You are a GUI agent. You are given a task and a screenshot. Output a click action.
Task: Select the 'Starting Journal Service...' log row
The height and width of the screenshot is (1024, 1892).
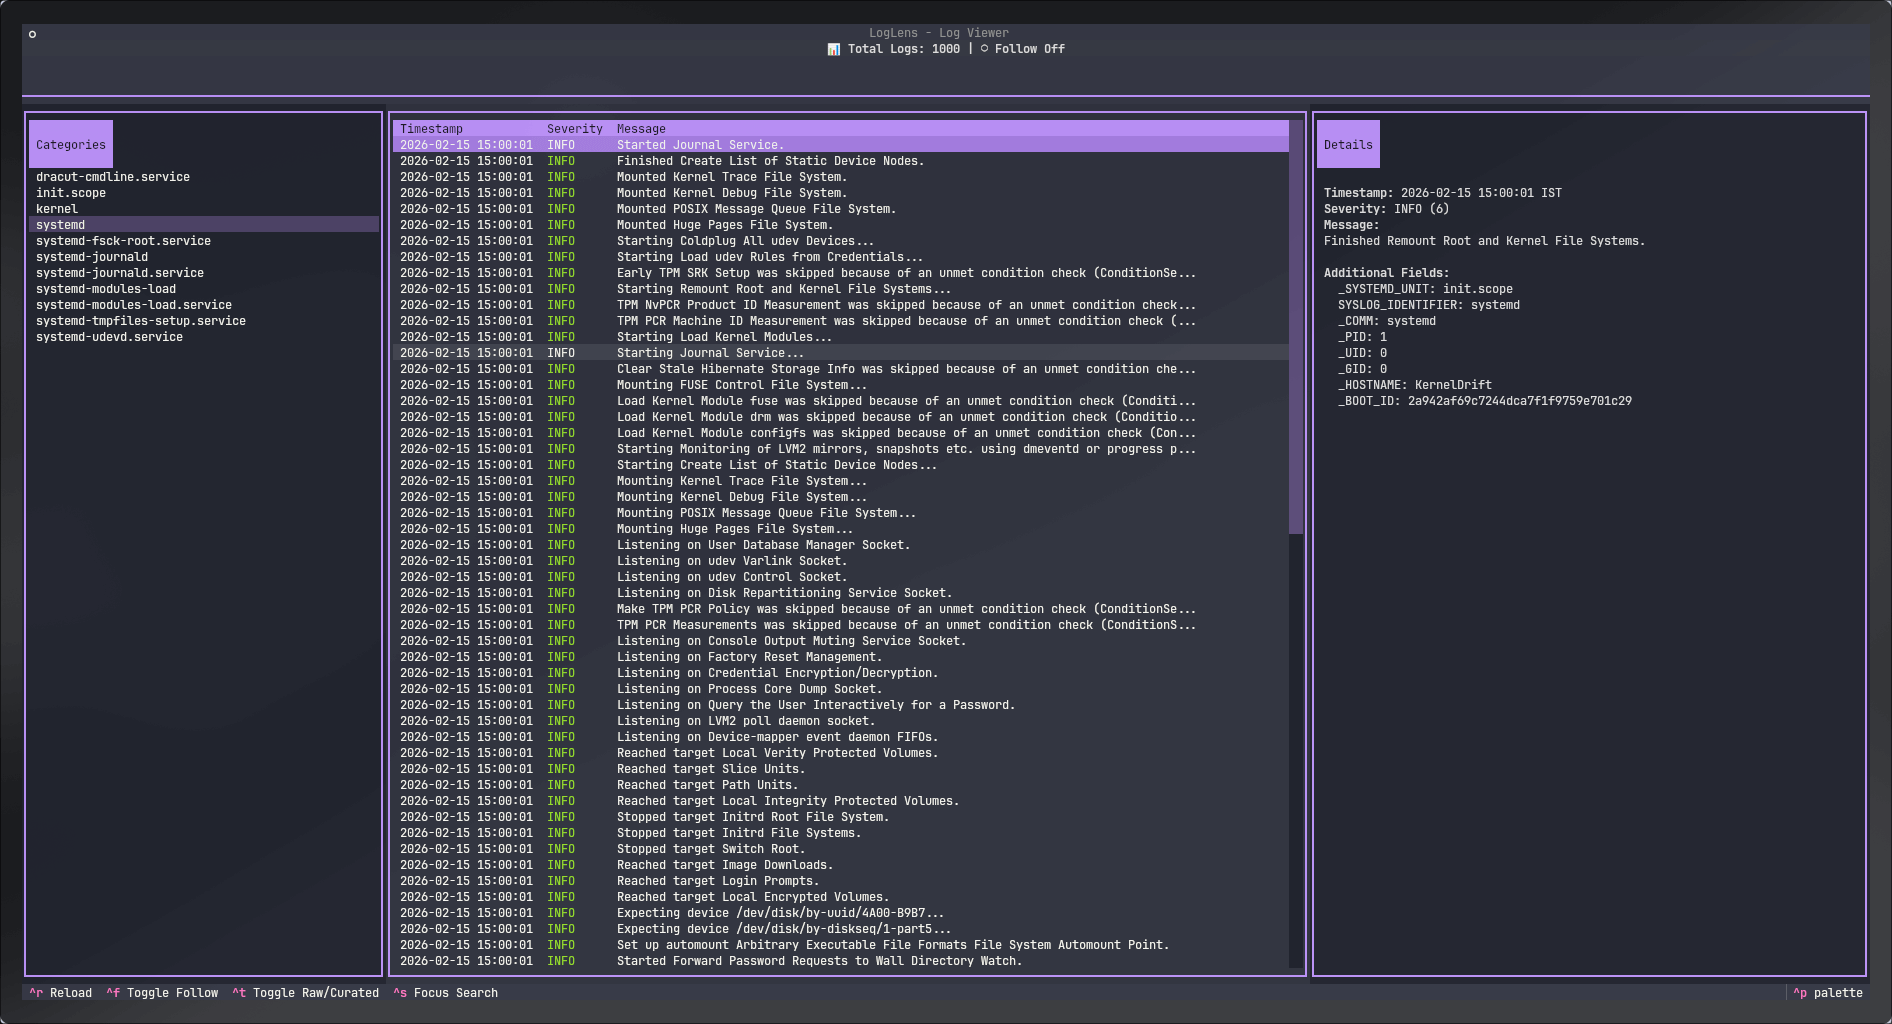coord(710,353)
